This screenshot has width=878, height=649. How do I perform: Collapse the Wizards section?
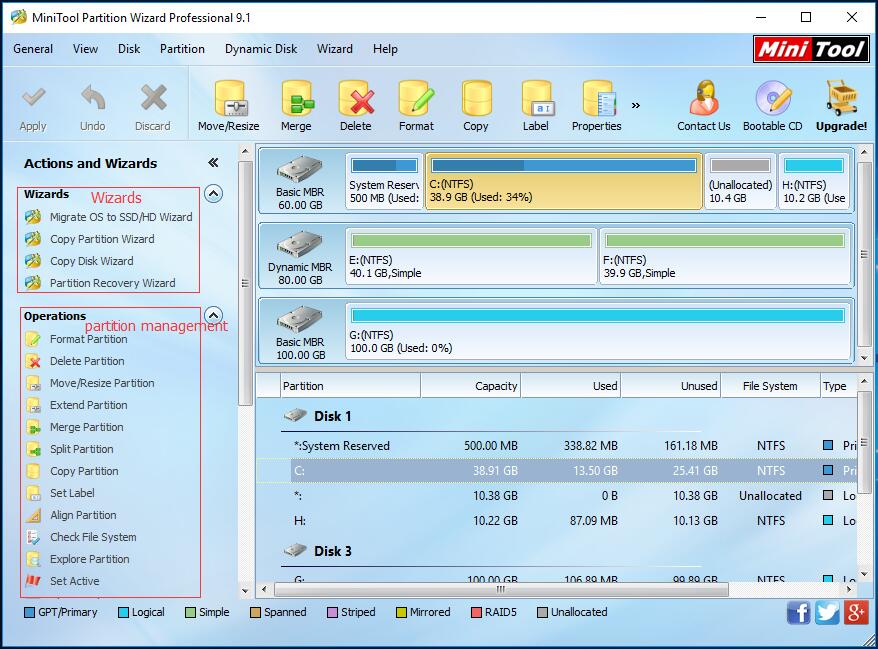pos(213,194)
